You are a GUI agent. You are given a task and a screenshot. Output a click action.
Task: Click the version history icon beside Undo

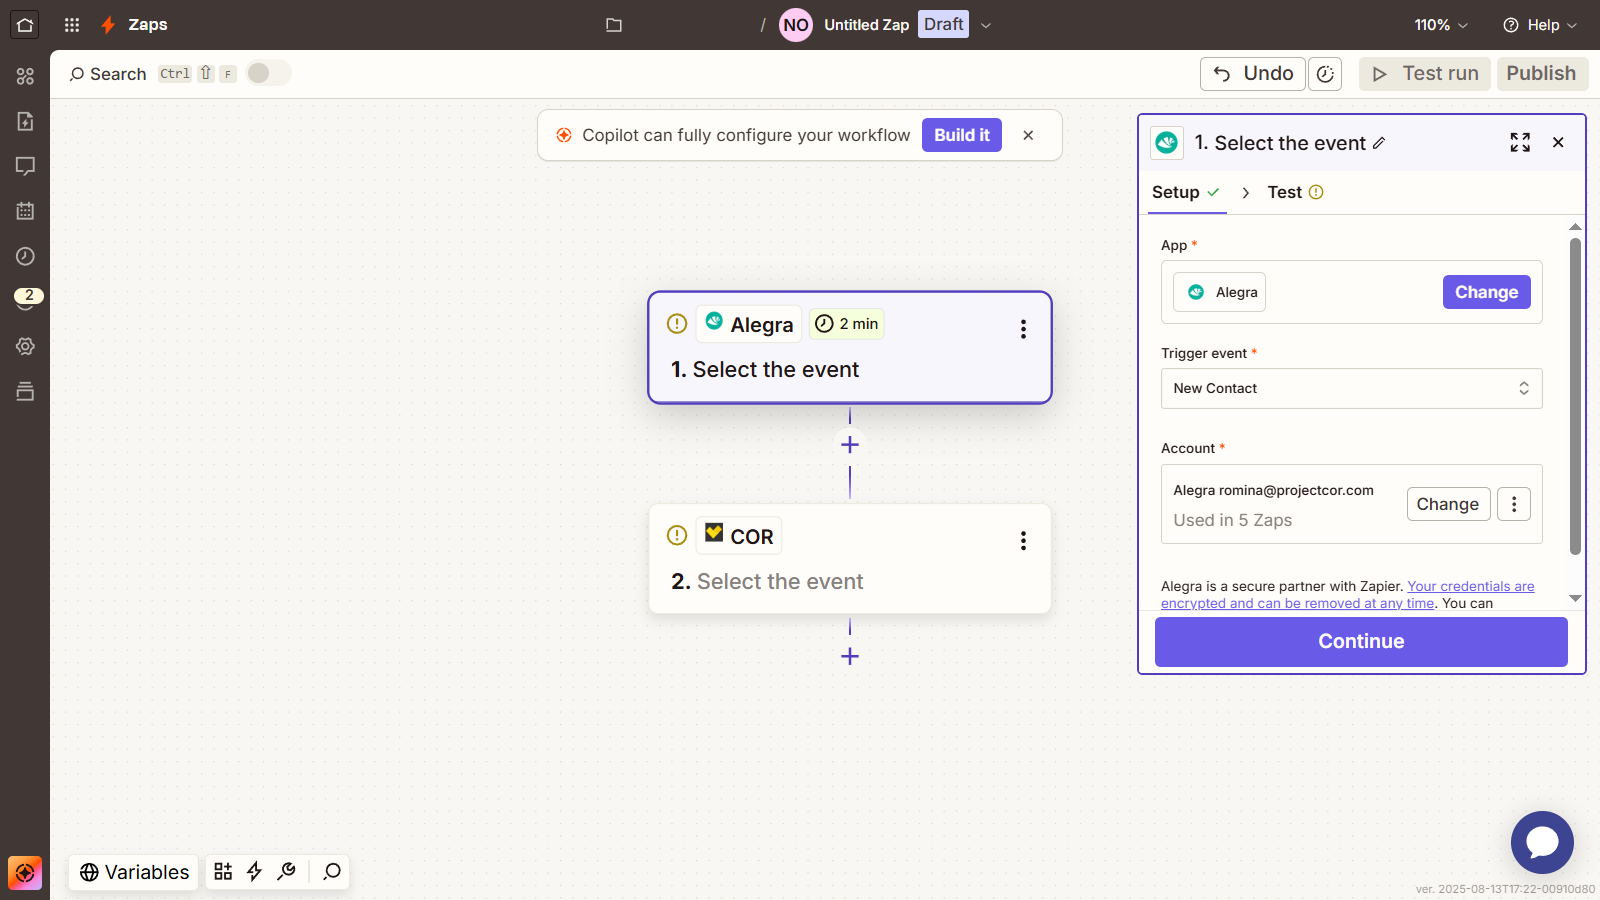click(1325, 74)
